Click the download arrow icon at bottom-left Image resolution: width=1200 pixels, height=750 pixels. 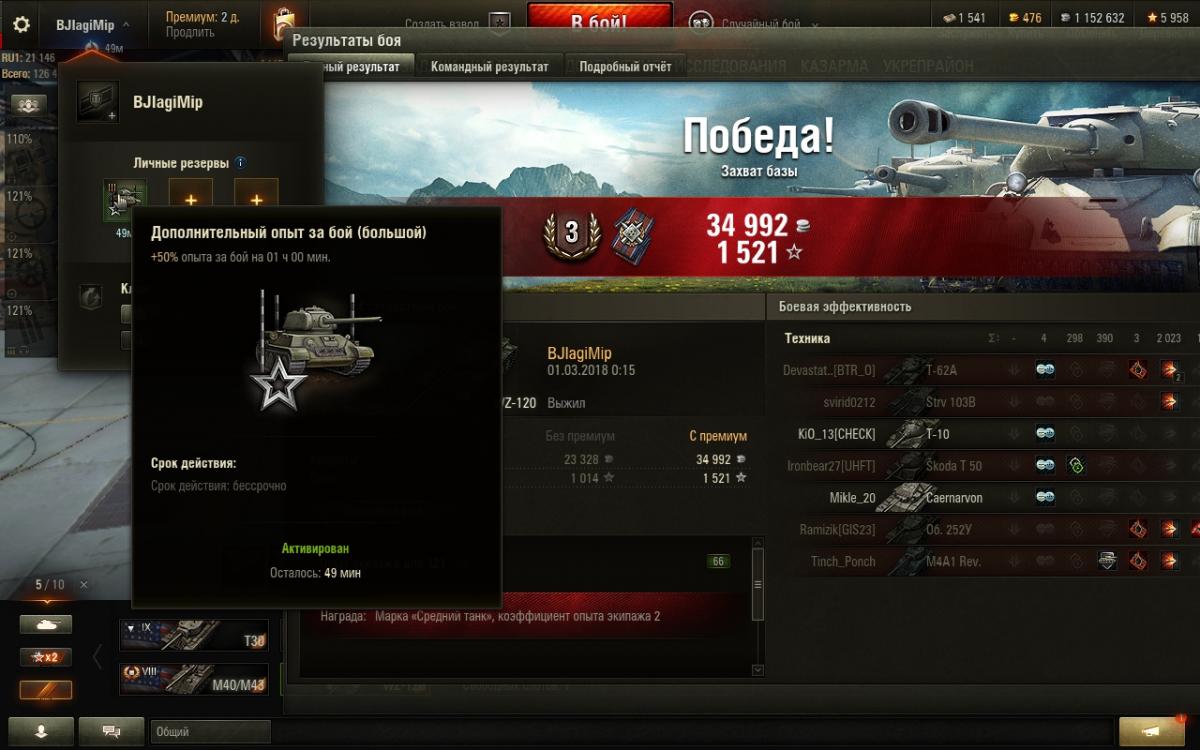(41, 731)
